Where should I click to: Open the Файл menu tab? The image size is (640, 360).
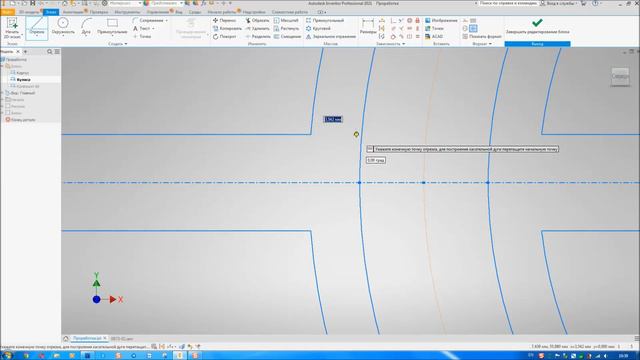7,12
